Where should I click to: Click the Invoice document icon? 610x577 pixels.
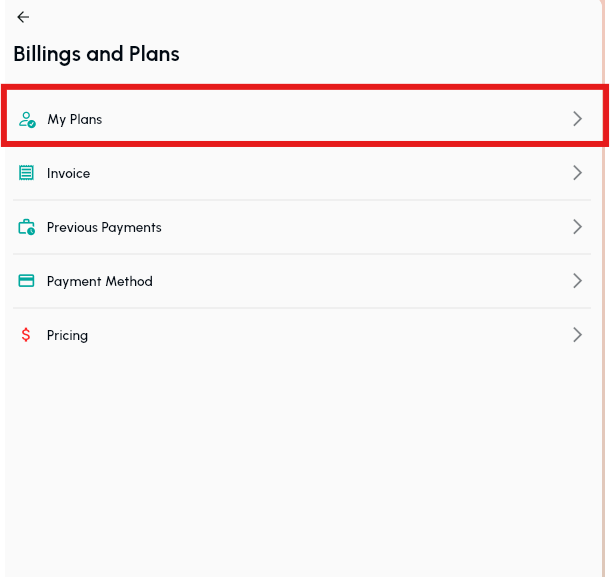(26, 173)
